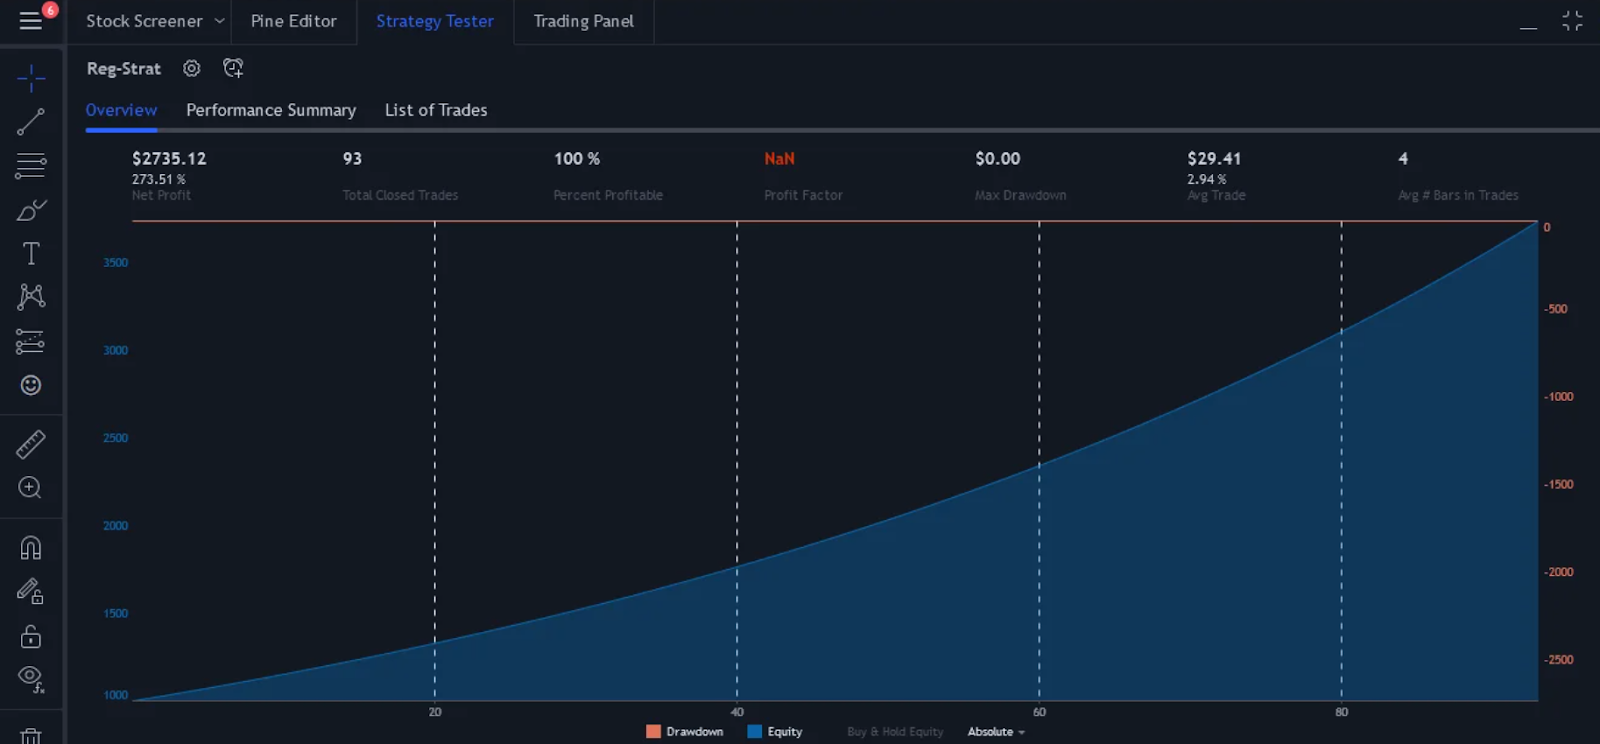
Task: Expand the Stock Screener dropdown arrow
Action: pyautogui.click(x=219, y=21)
